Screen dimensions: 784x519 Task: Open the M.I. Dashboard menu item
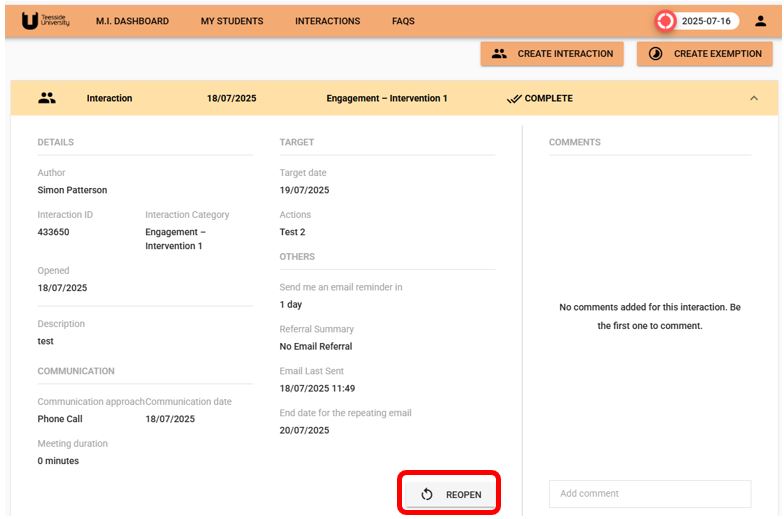pos(132,21)
